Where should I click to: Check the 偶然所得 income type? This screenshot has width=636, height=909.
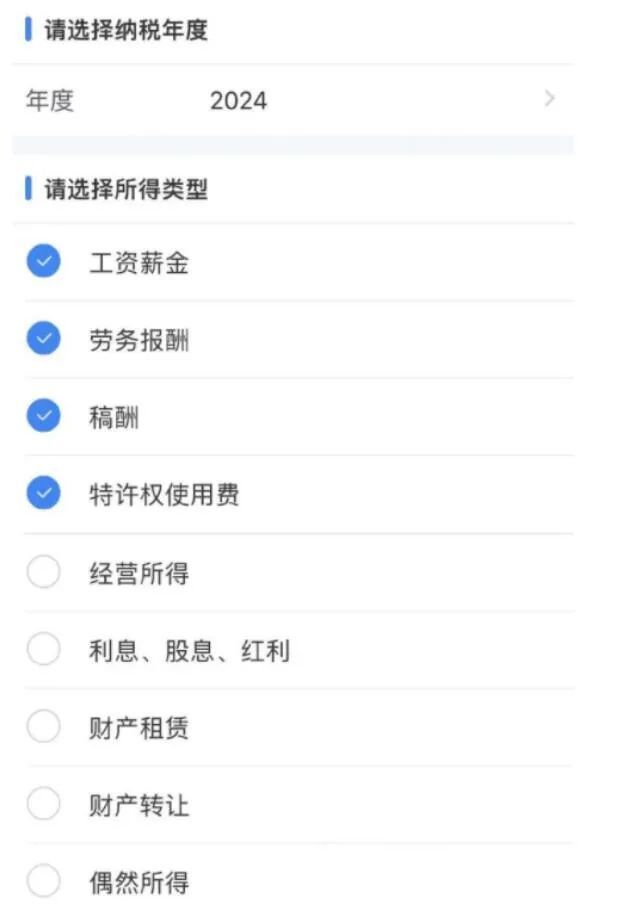click(44, 882)
